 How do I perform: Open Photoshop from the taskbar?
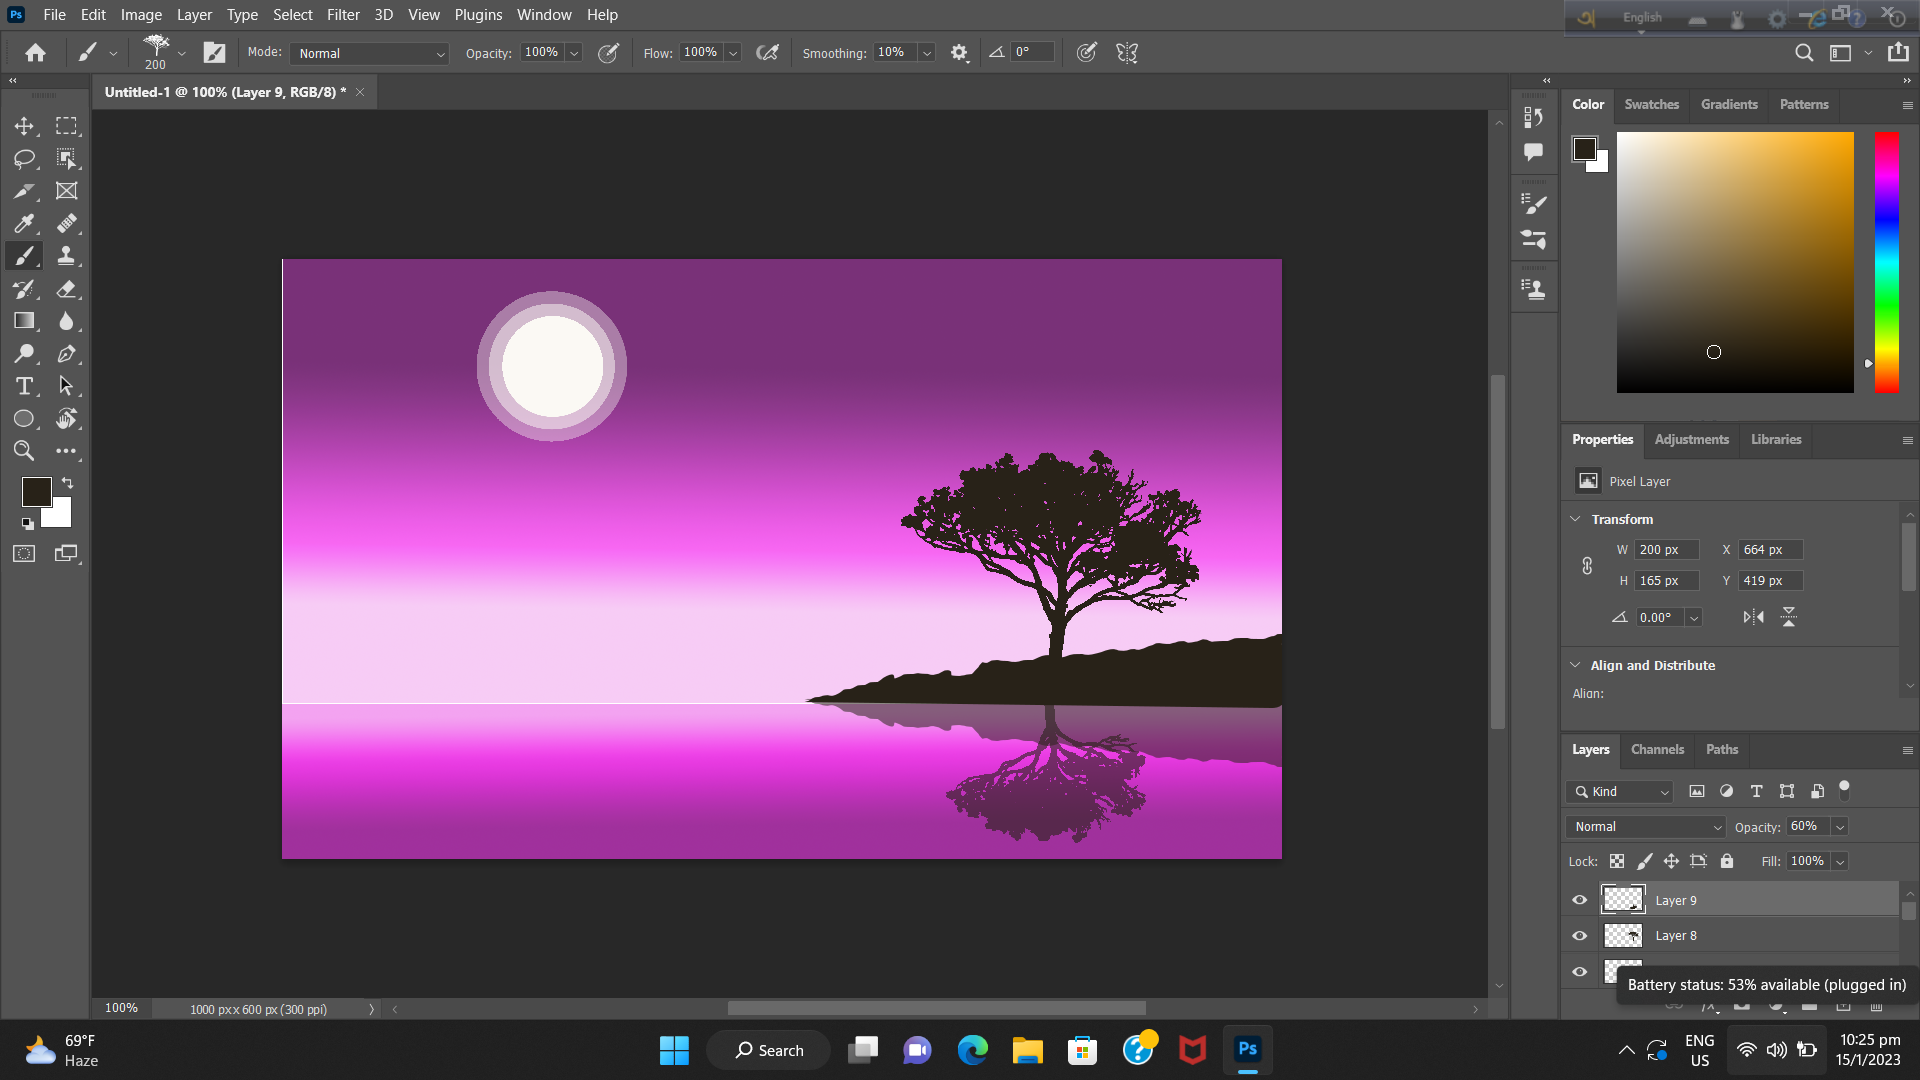[x=1247, y=1050]
